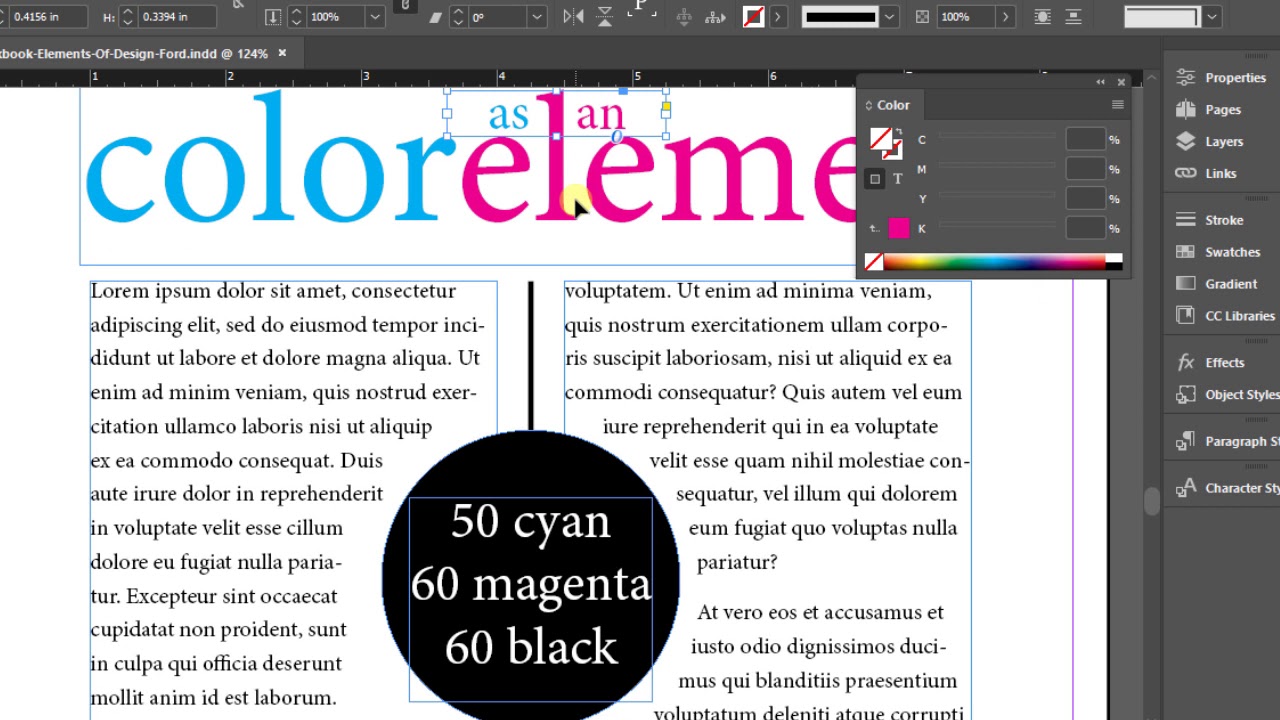This screenshot has width=1280, height=720.
Task: Close the document tab
Action: coord(282,53)
